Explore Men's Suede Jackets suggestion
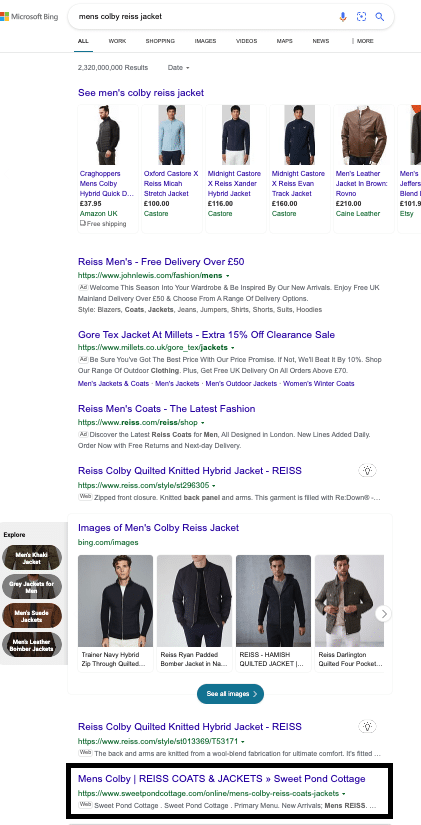 pos(32,616)
